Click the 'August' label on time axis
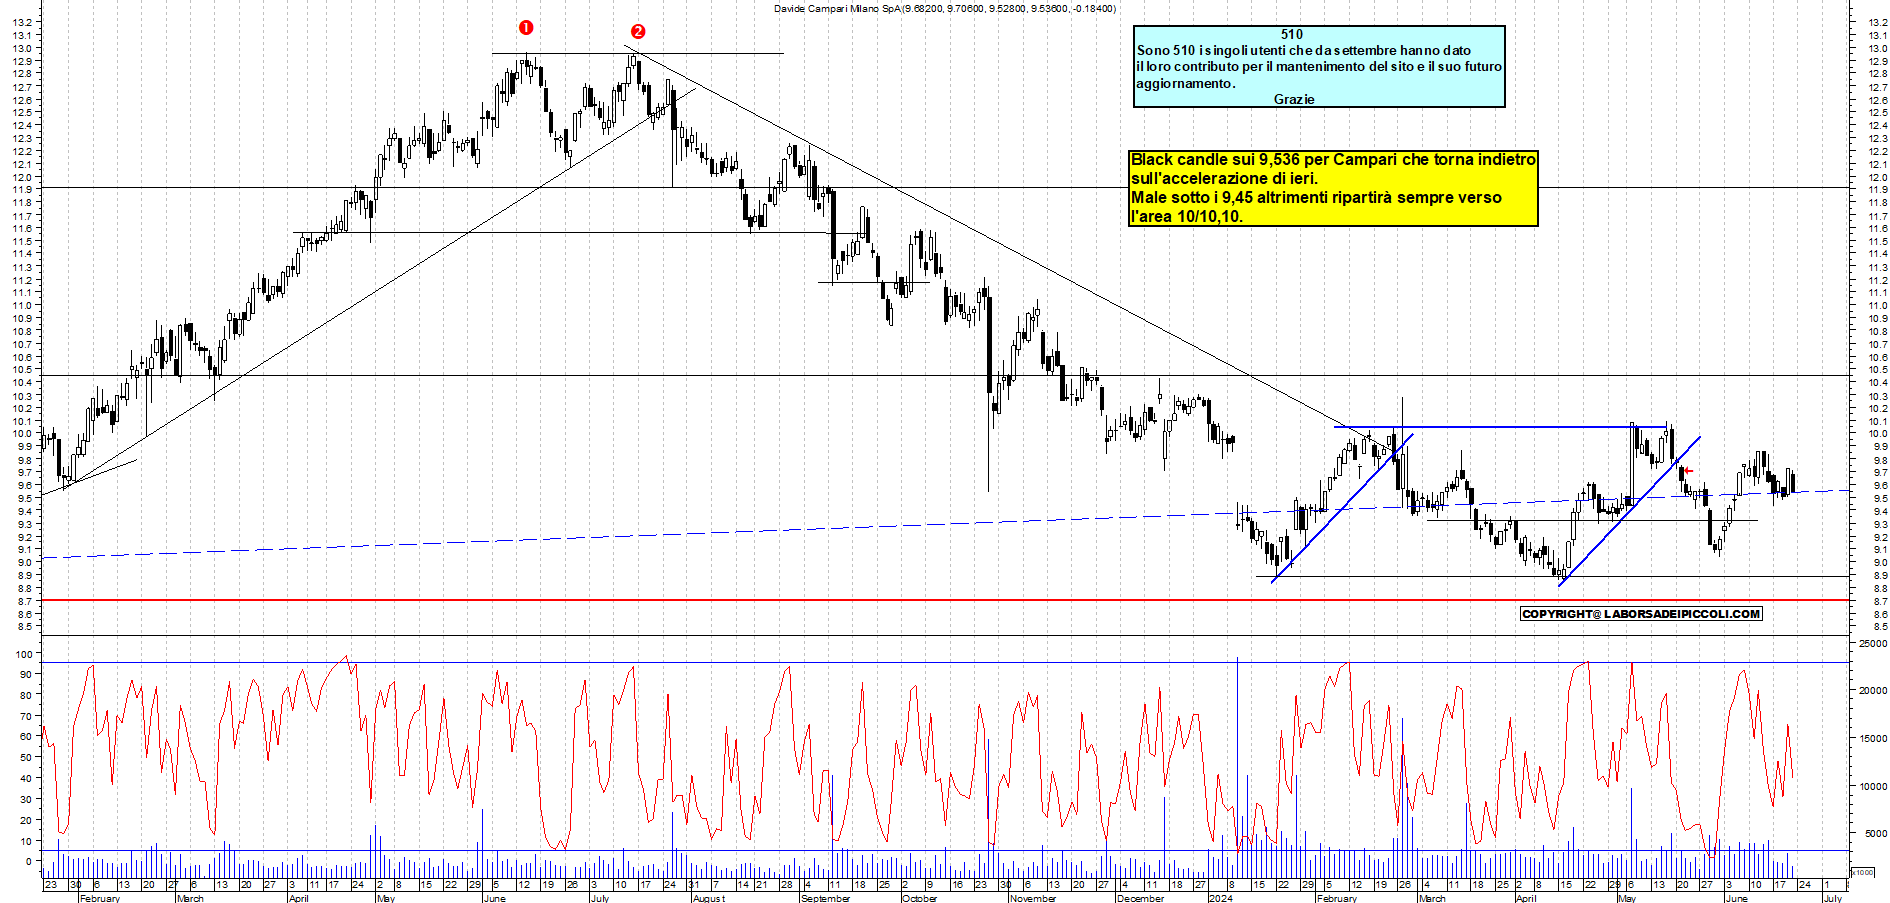1890x903 pixels. 709,898
